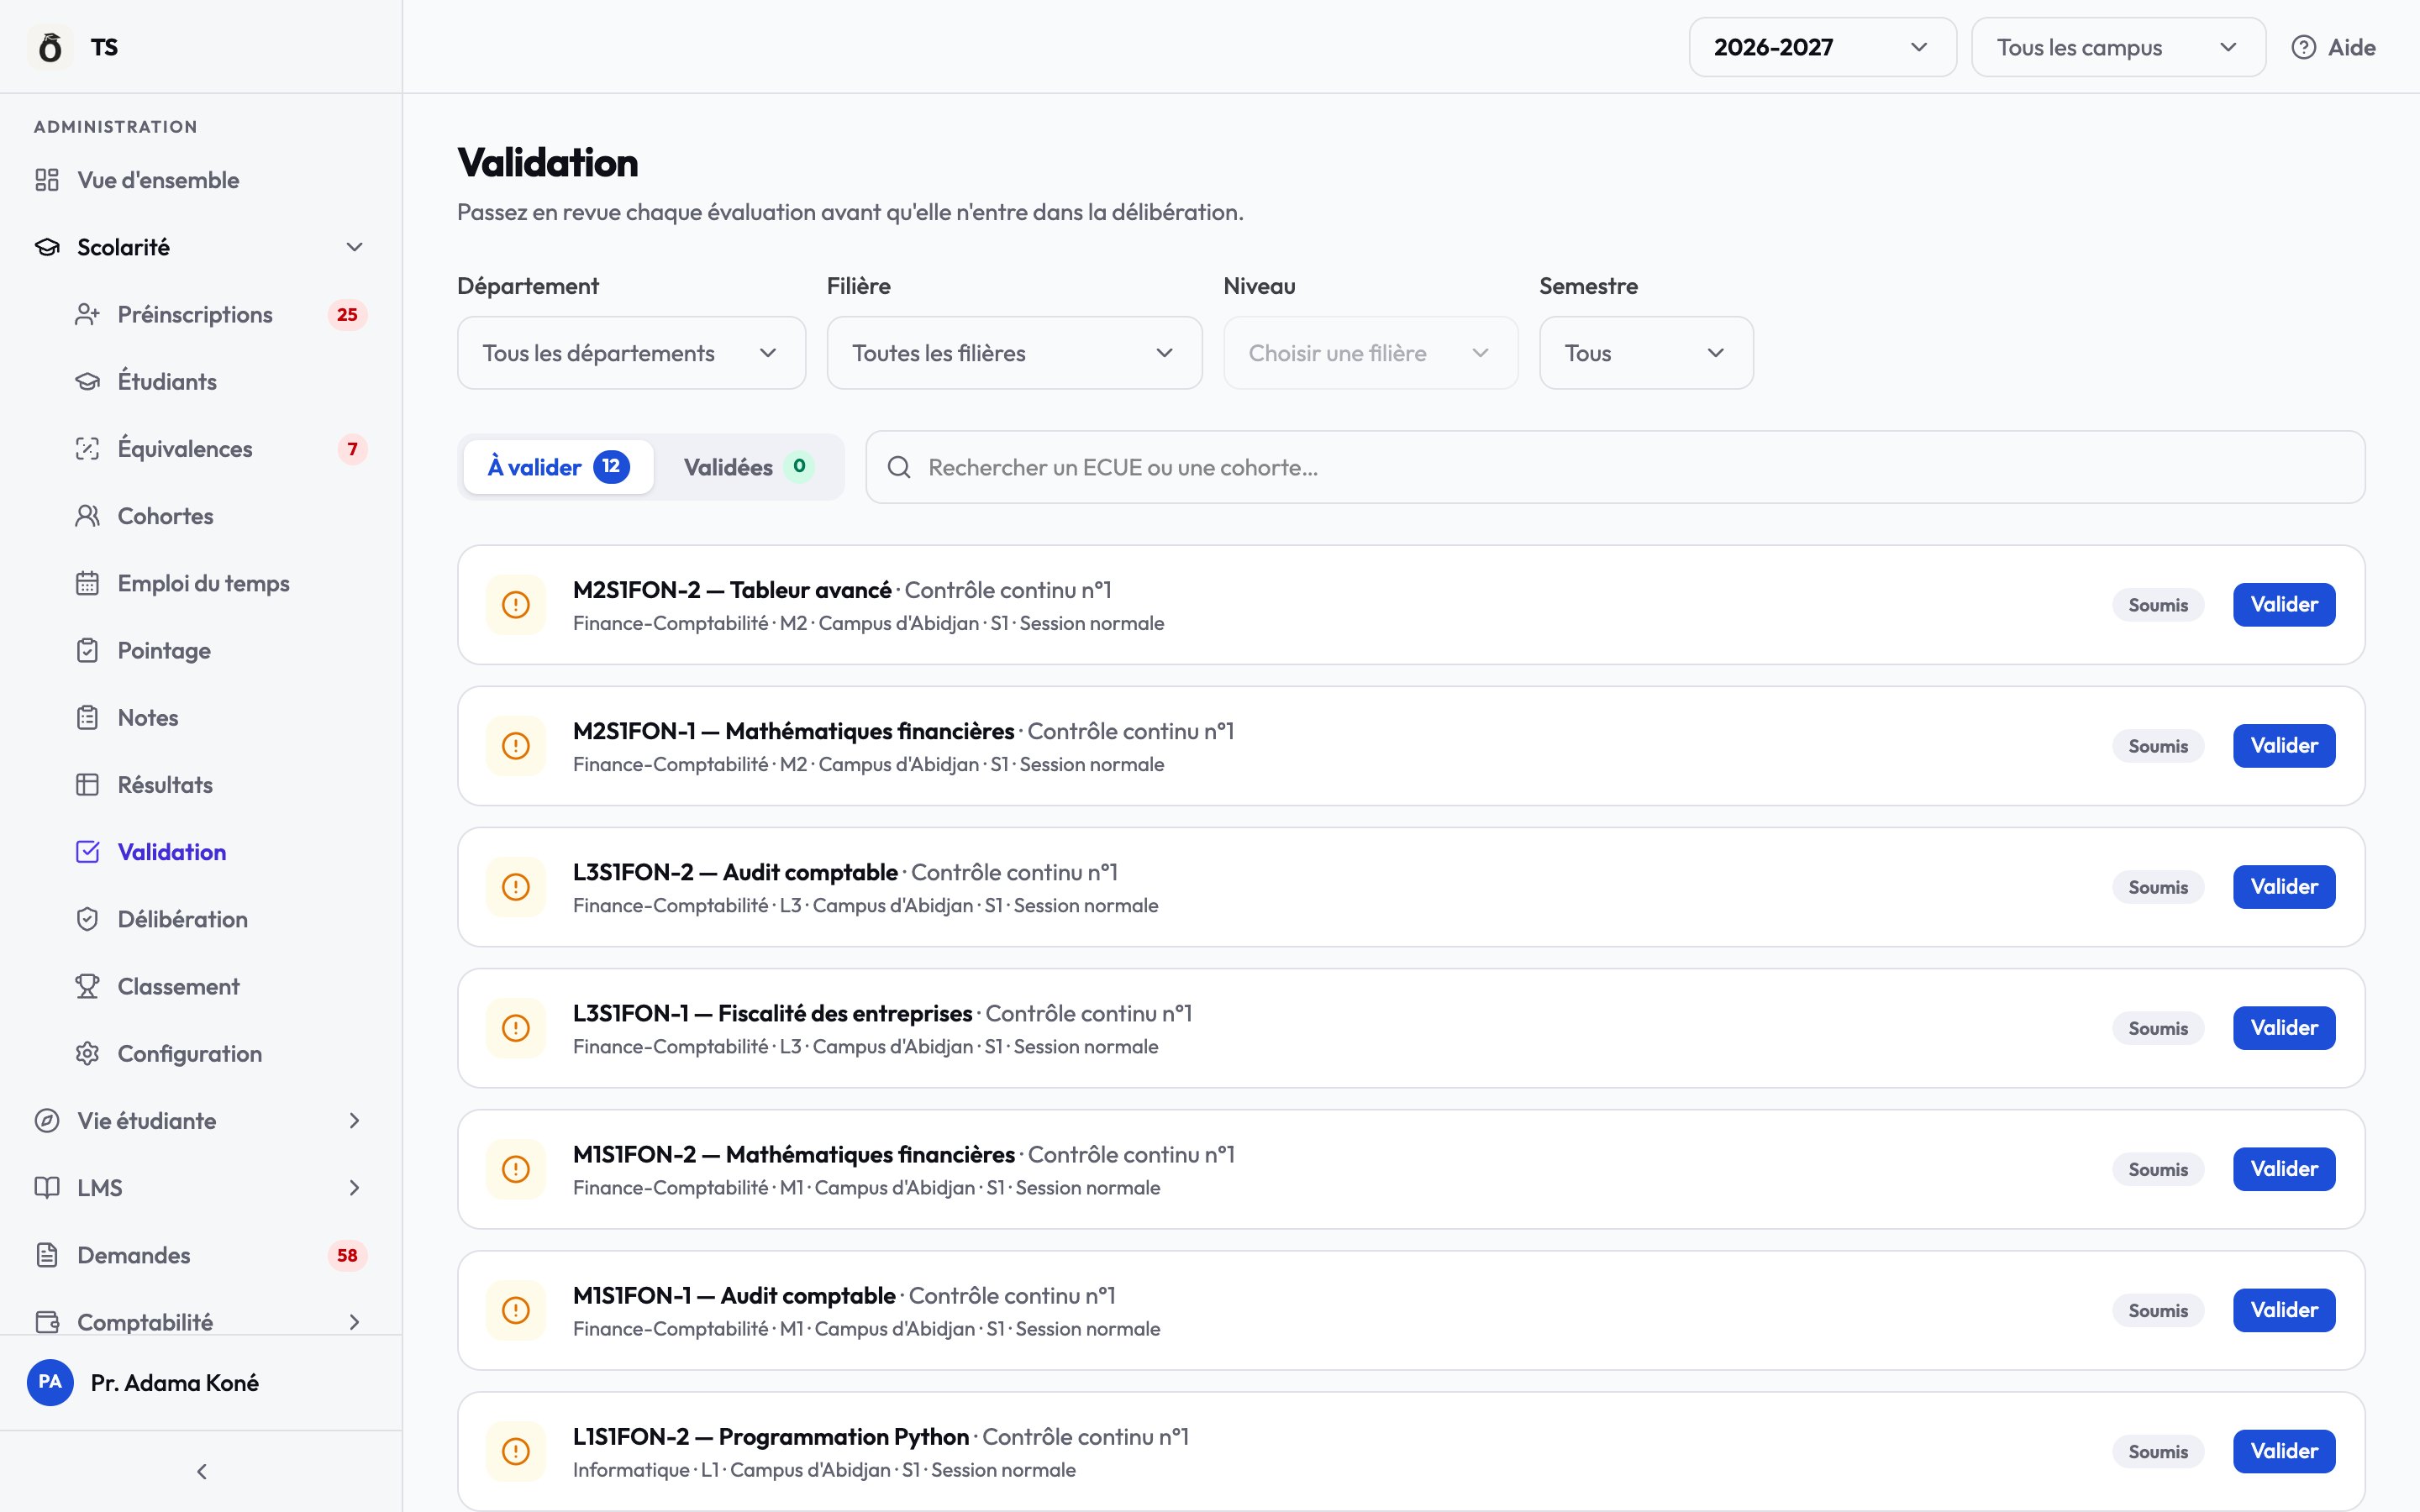Open the Semestre Tous dropdown
The width and height of the screenshot is (2420, 1512).
(1645, 353)
